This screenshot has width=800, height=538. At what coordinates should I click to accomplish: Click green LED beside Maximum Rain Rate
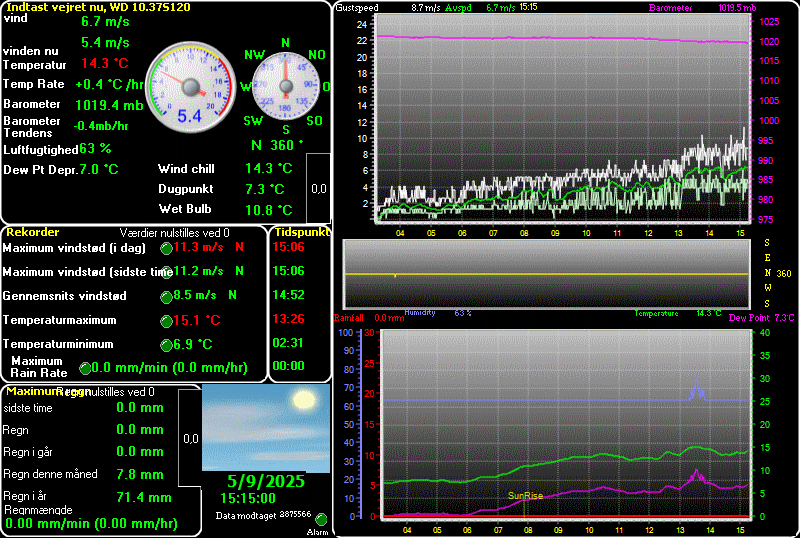coord(85,368)
